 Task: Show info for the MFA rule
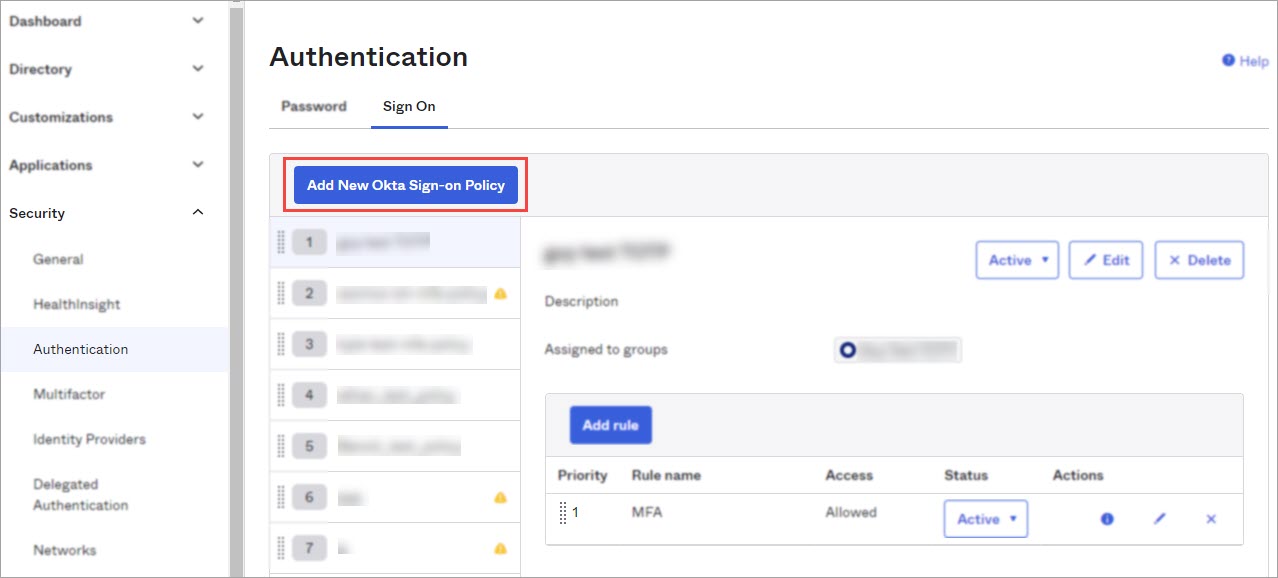click(1107, 519)
